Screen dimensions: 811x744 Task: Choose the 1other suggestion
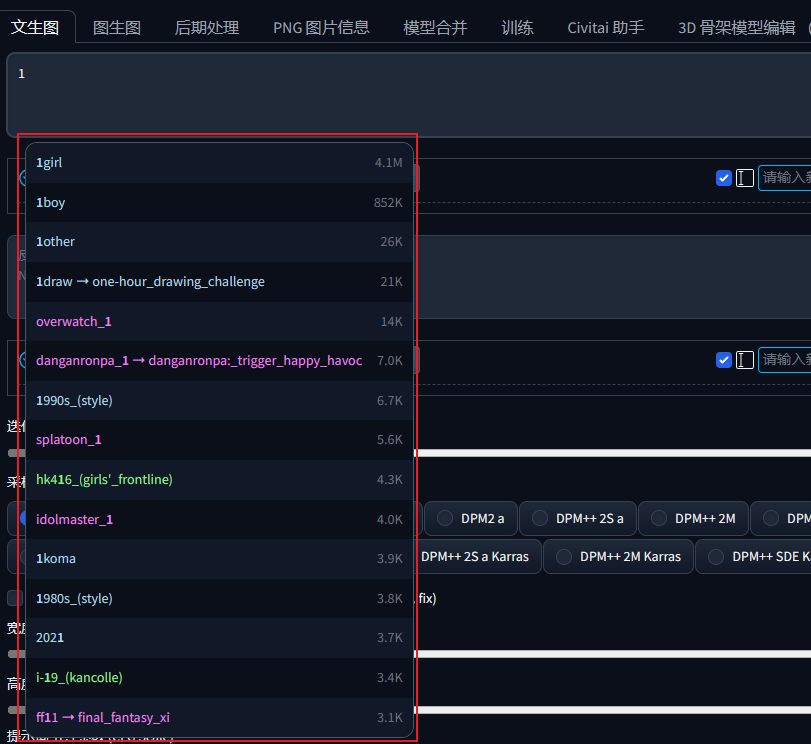[x=219, y=242]
